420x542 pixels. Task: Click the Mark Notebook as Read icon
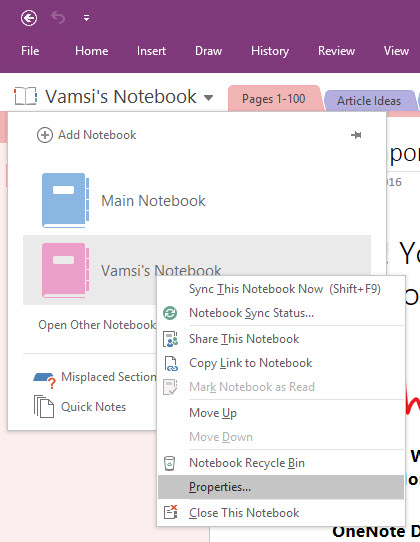170,387
